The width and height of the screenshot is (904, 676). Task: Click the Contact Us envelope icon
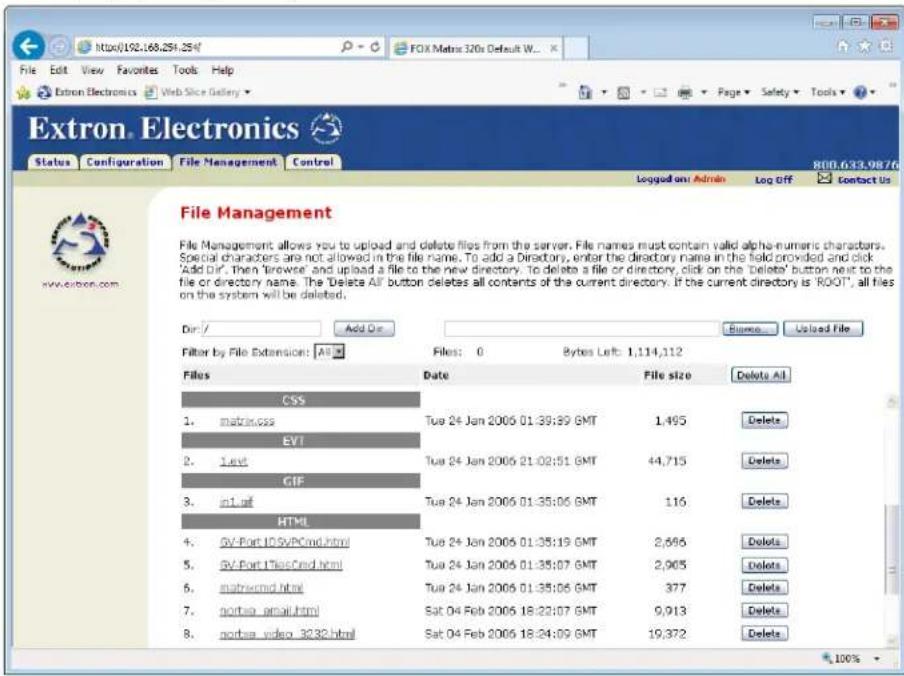824,179
